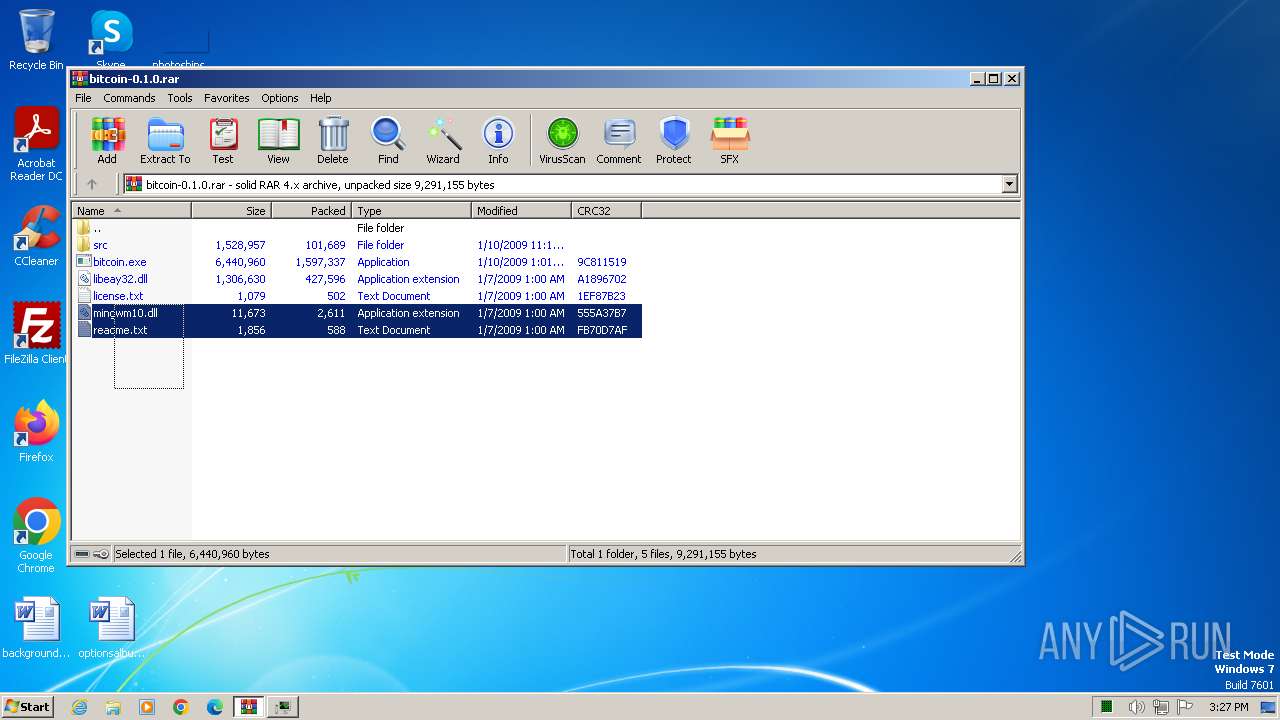
Task: Open Edge browser from taskbar
Action: (x=215, y=707)
